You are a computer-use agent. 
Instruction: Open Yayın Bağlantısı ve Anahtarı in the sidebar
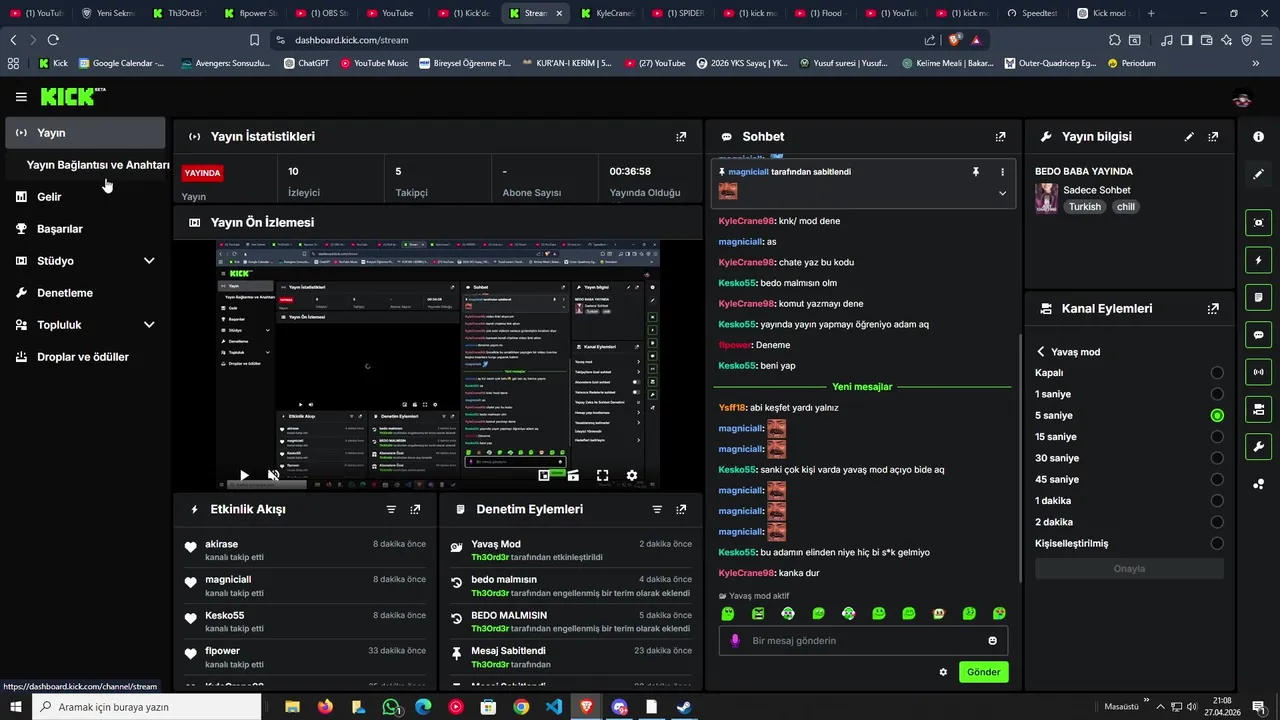pos(98,165)
